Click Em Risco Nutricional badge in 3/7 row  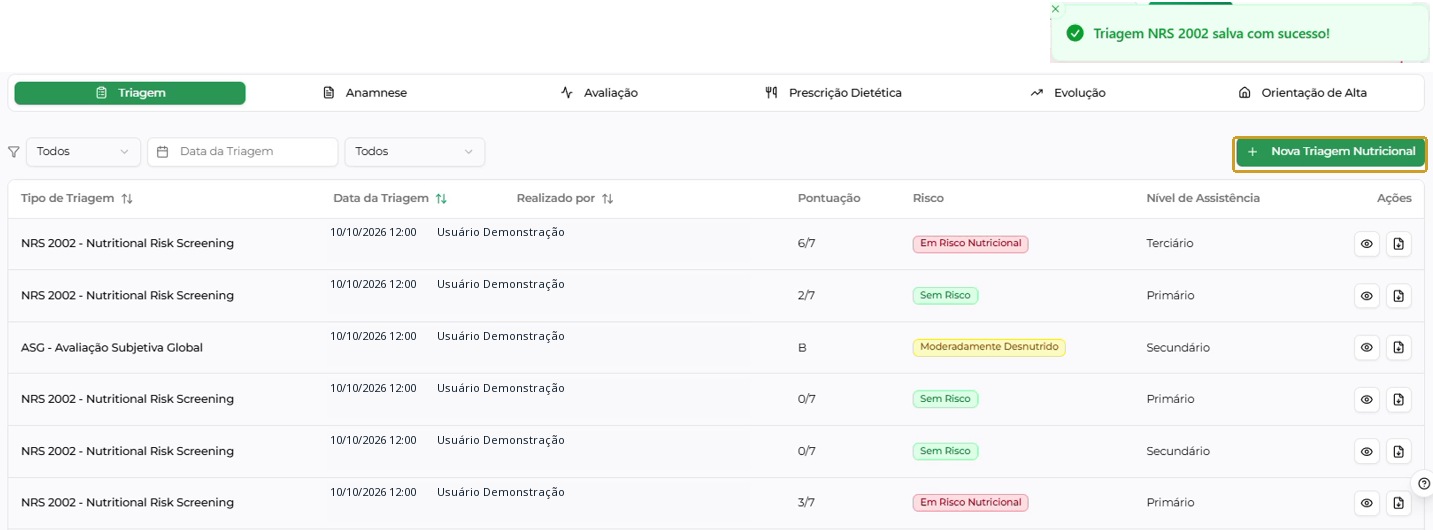tap(970, 503)
